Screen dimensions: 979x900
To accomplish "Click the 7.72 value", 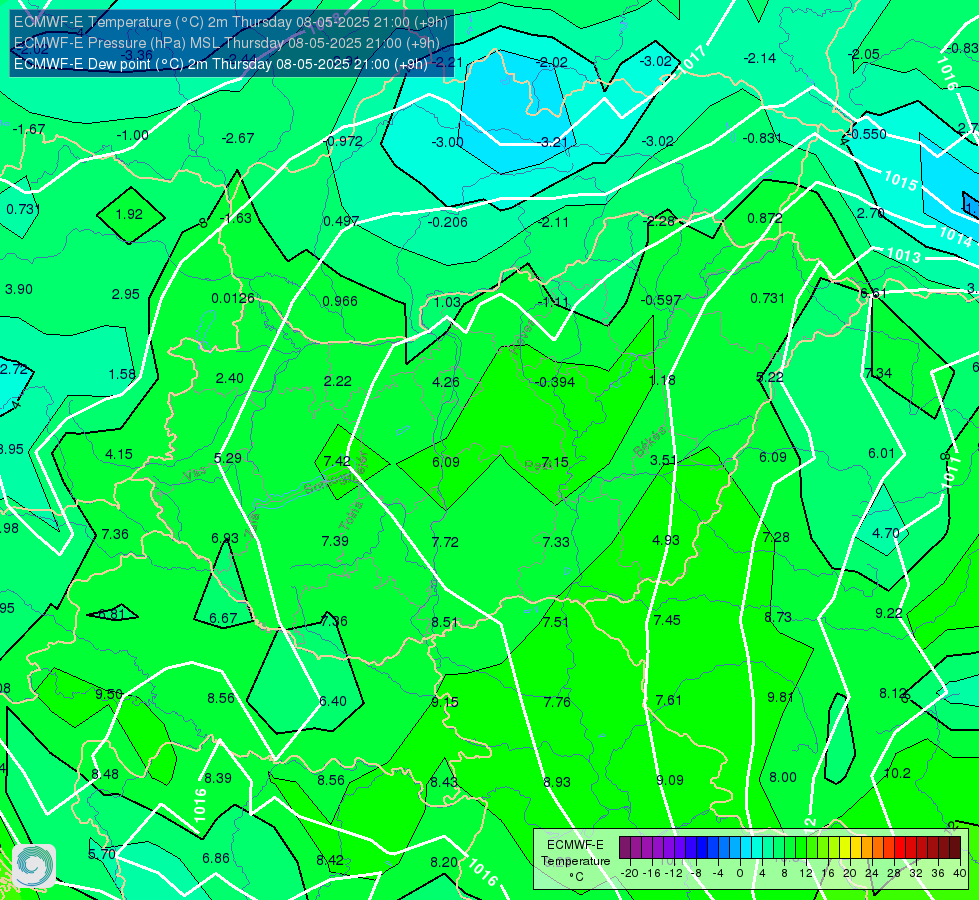I will coord(445,542).
